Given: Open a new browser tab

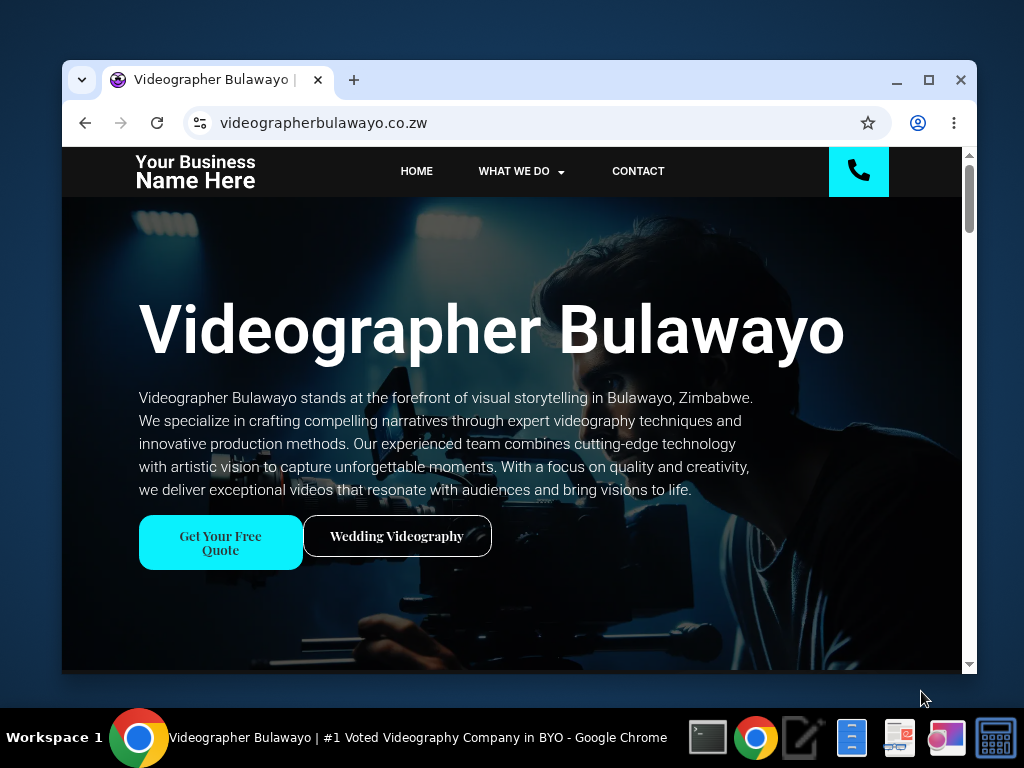Looking at the screenshot, I should pos(353,80).
